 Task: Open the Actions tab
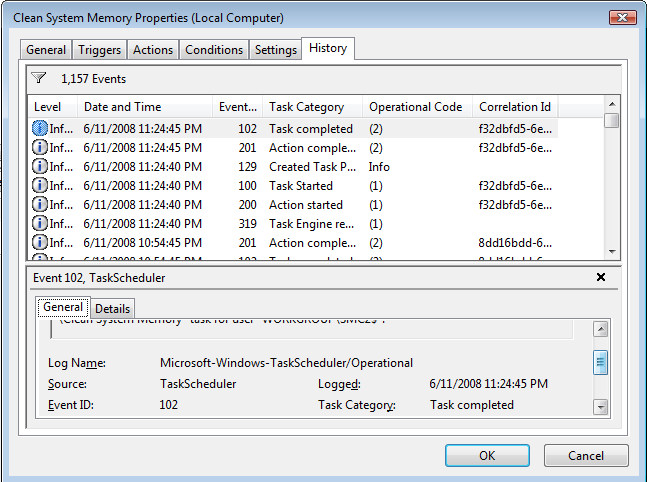pyautogui.click(x=153, y=50)
